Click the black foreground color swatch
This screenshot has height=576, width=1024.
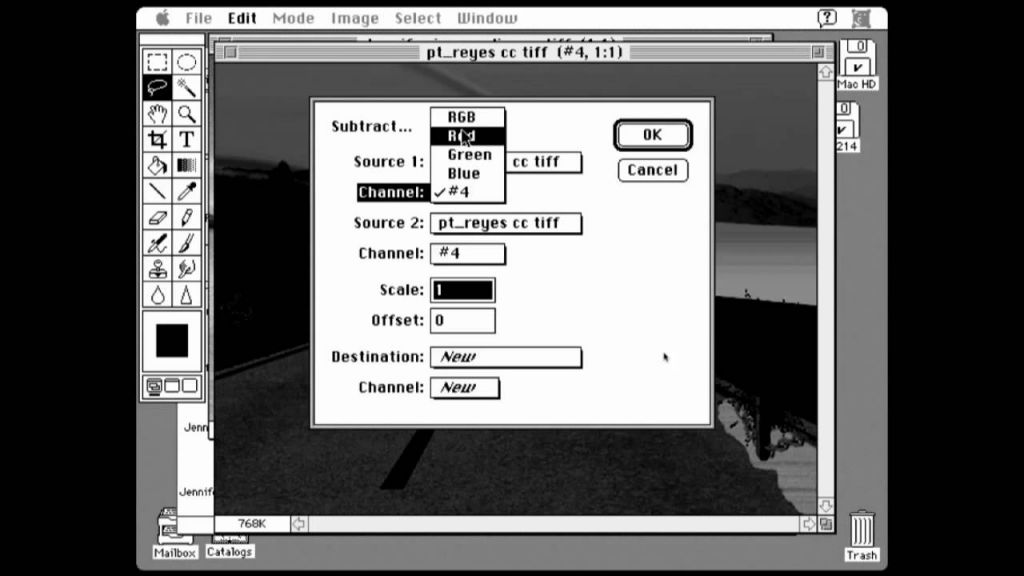point(172,341)
